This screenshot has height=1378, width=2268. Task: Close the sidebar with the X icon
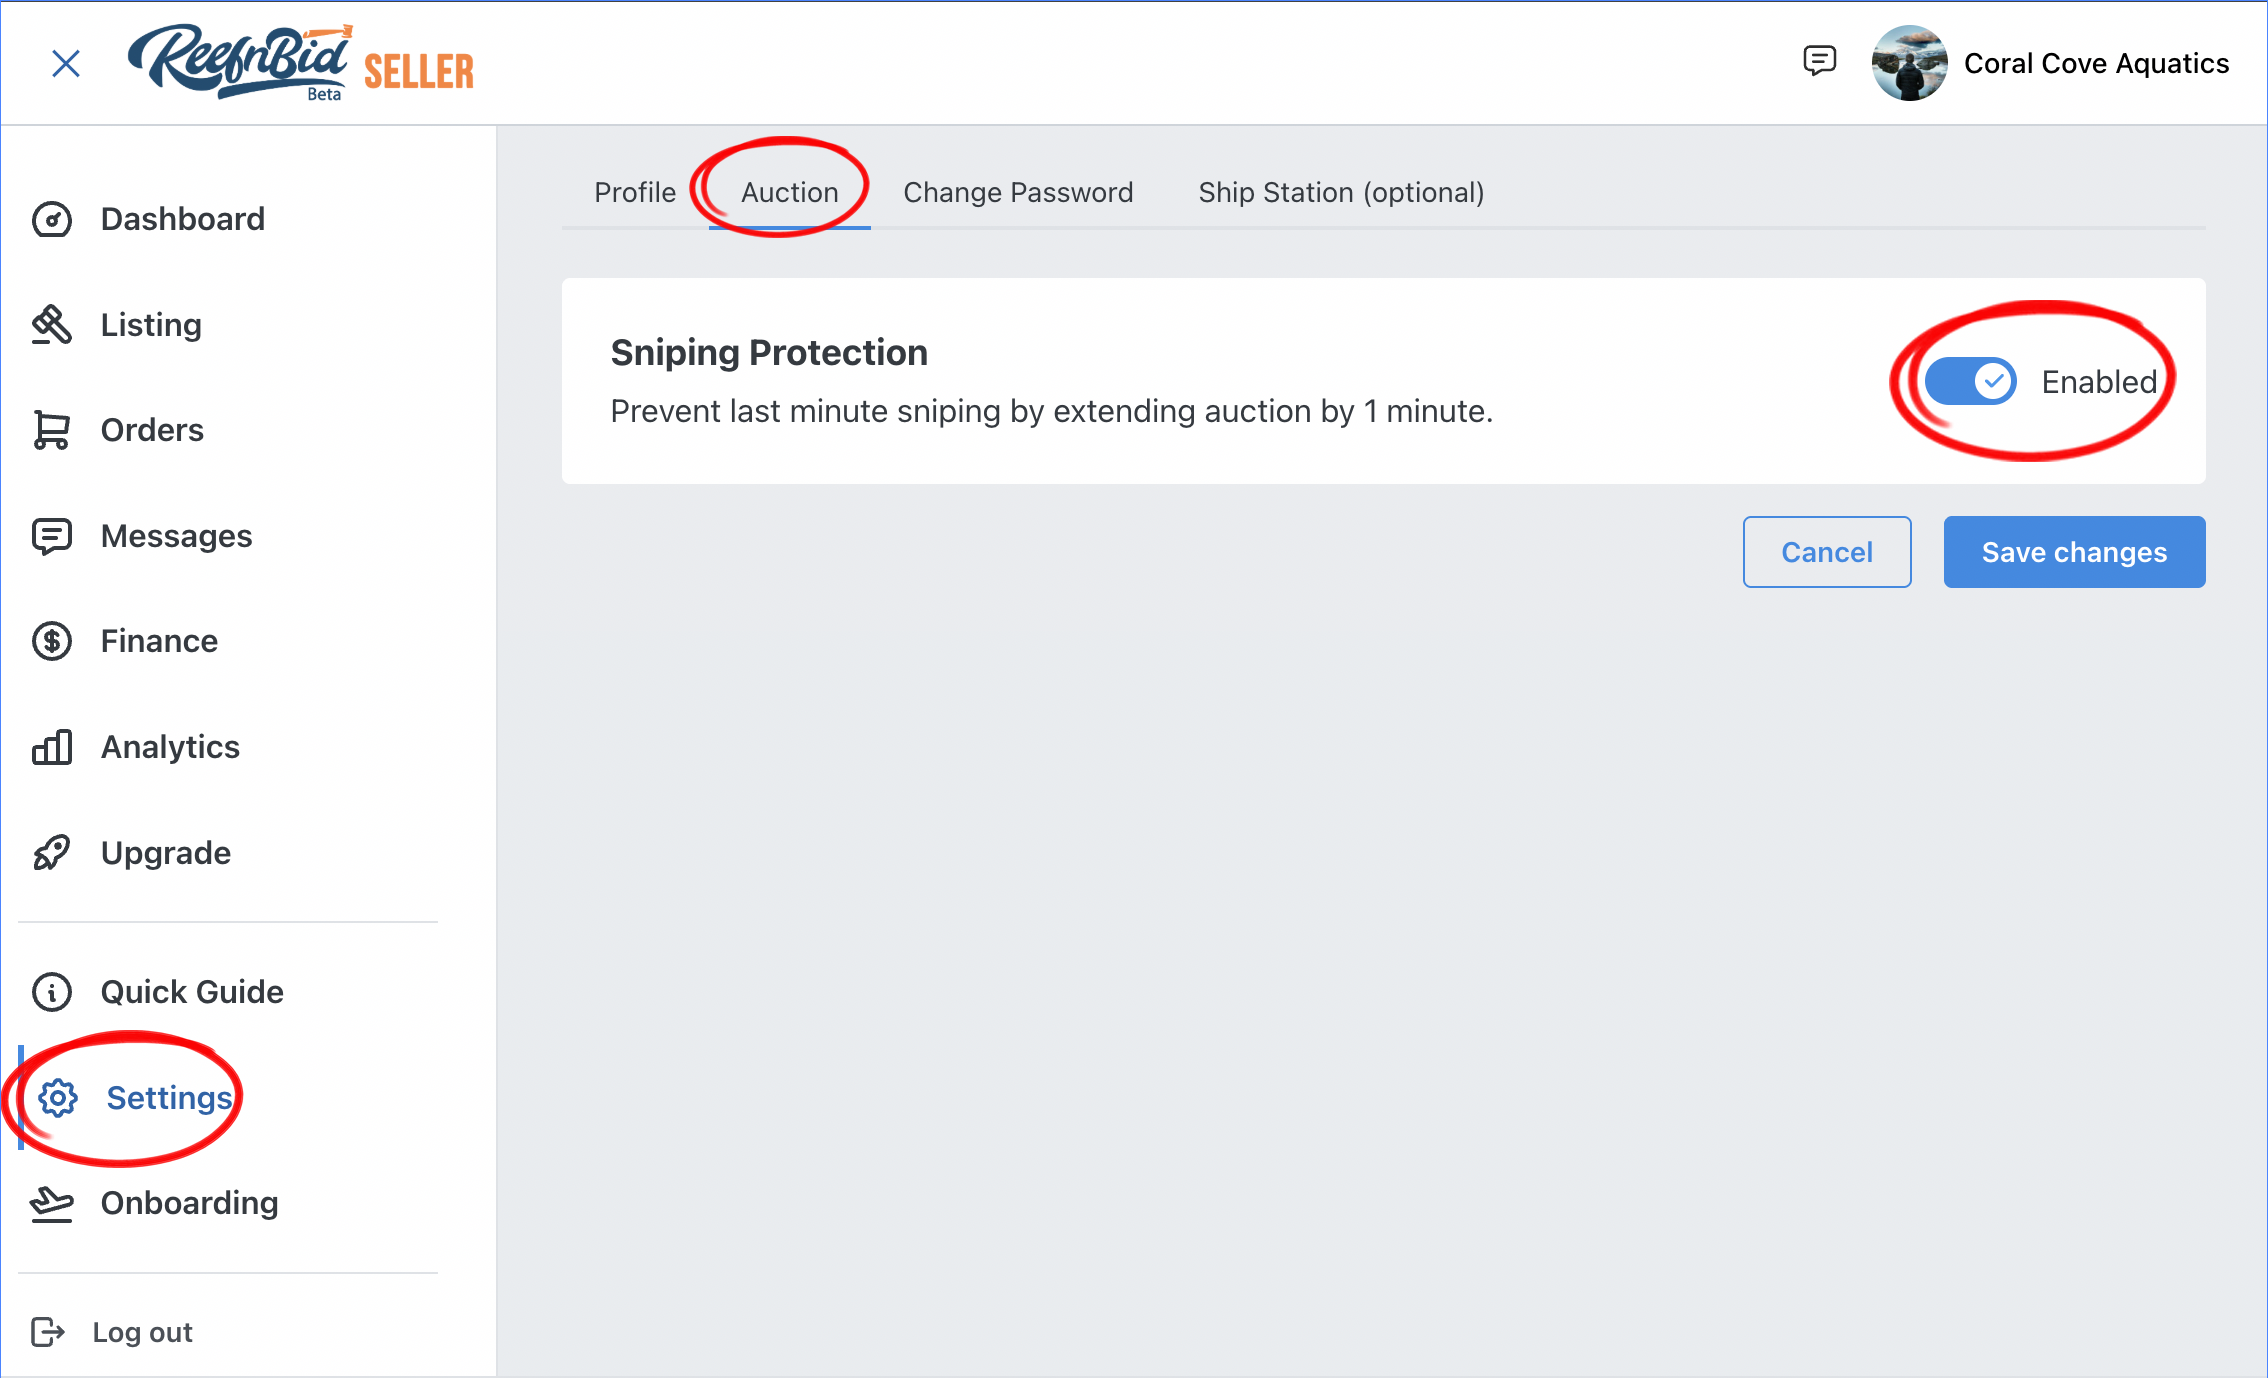click(66, 64)
